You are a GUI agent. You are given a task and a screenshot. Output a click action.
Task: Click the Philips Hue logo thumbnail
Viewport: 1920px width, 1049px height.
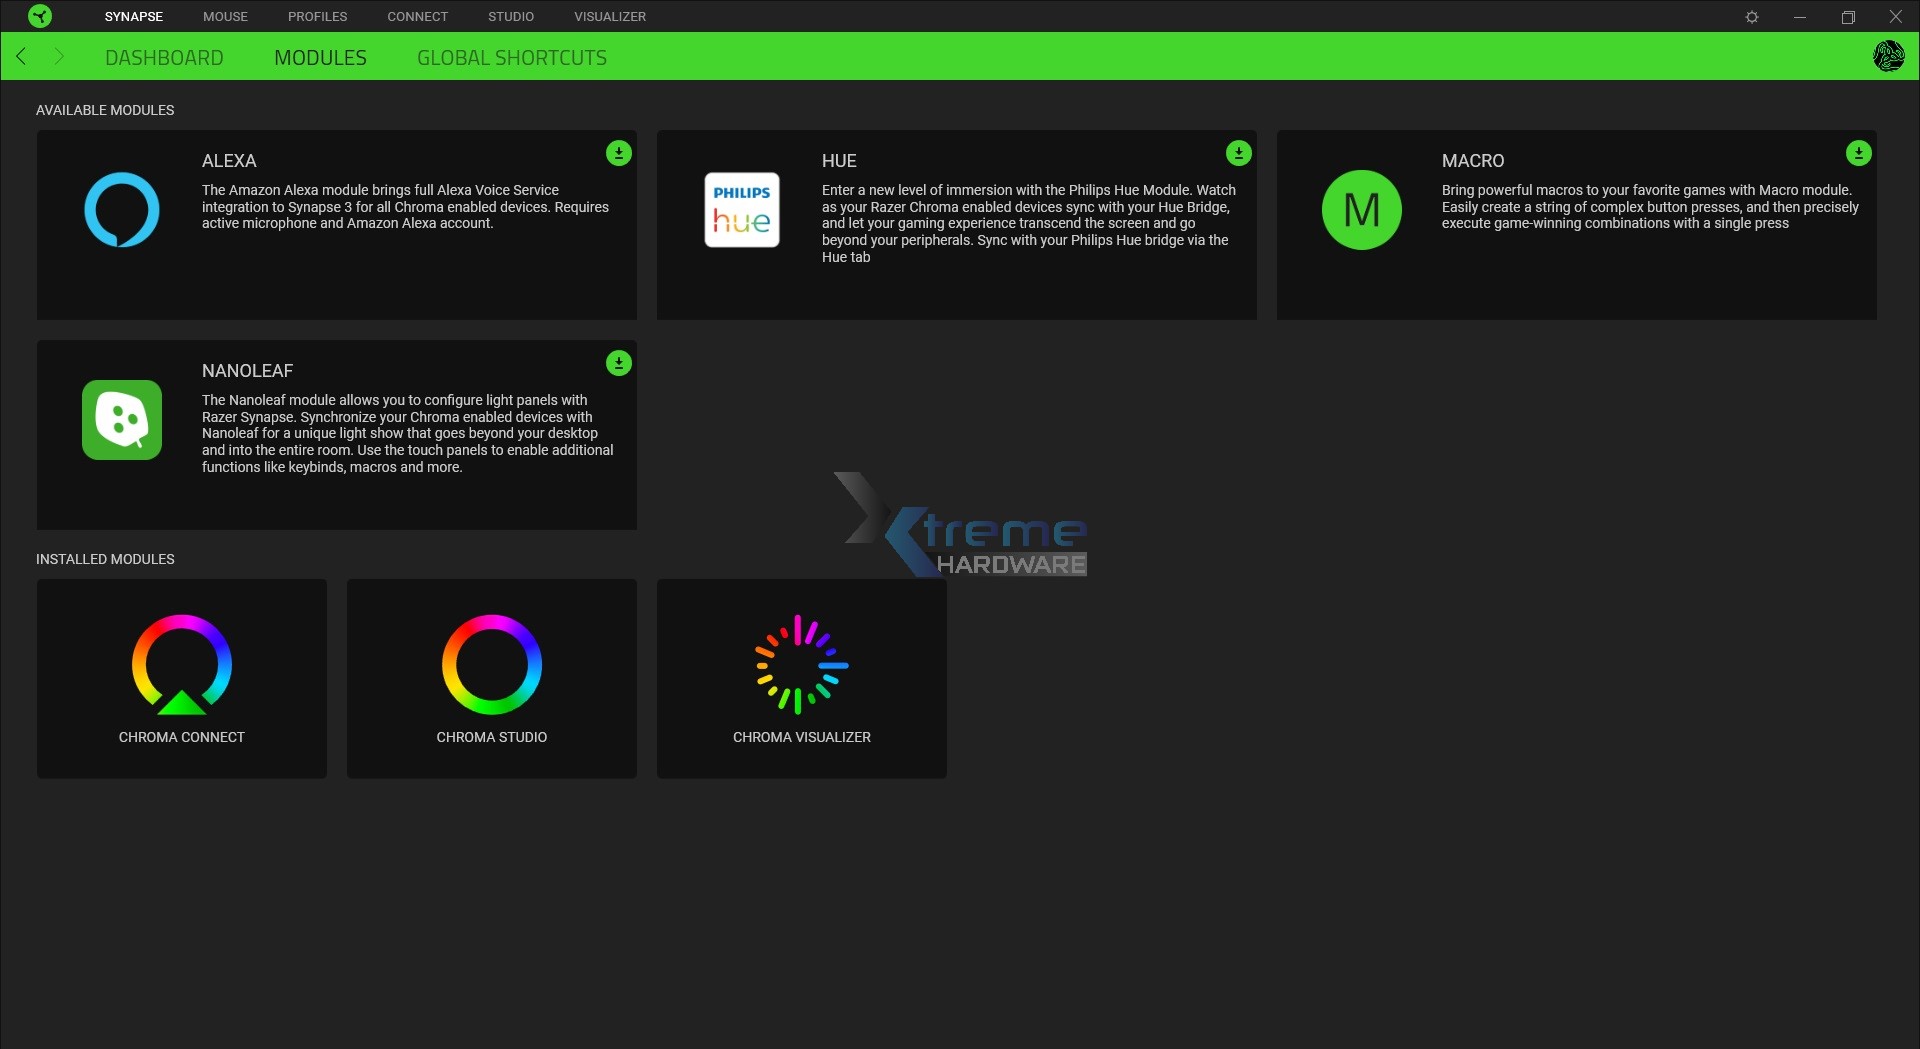click(x=742, y=210)
